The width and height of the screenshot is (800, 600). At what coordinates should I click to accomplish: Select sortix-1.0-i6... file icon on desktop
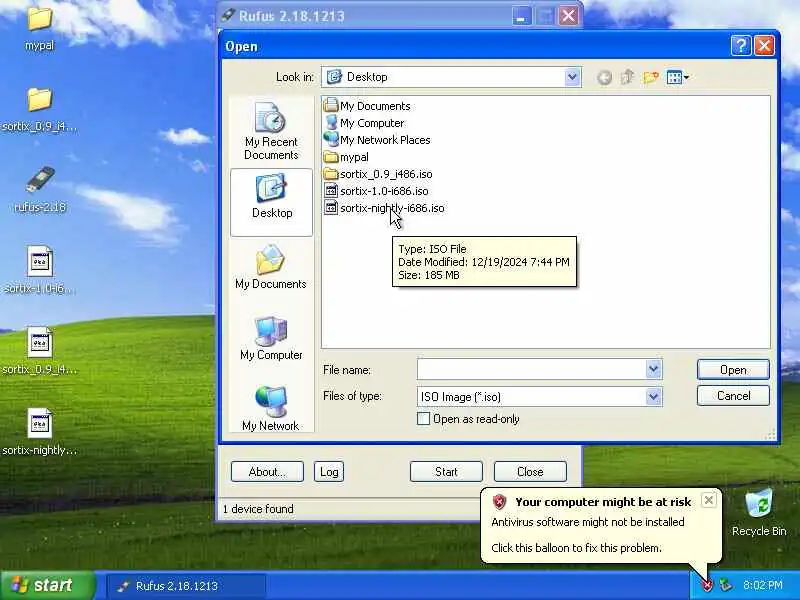(40, 261)
